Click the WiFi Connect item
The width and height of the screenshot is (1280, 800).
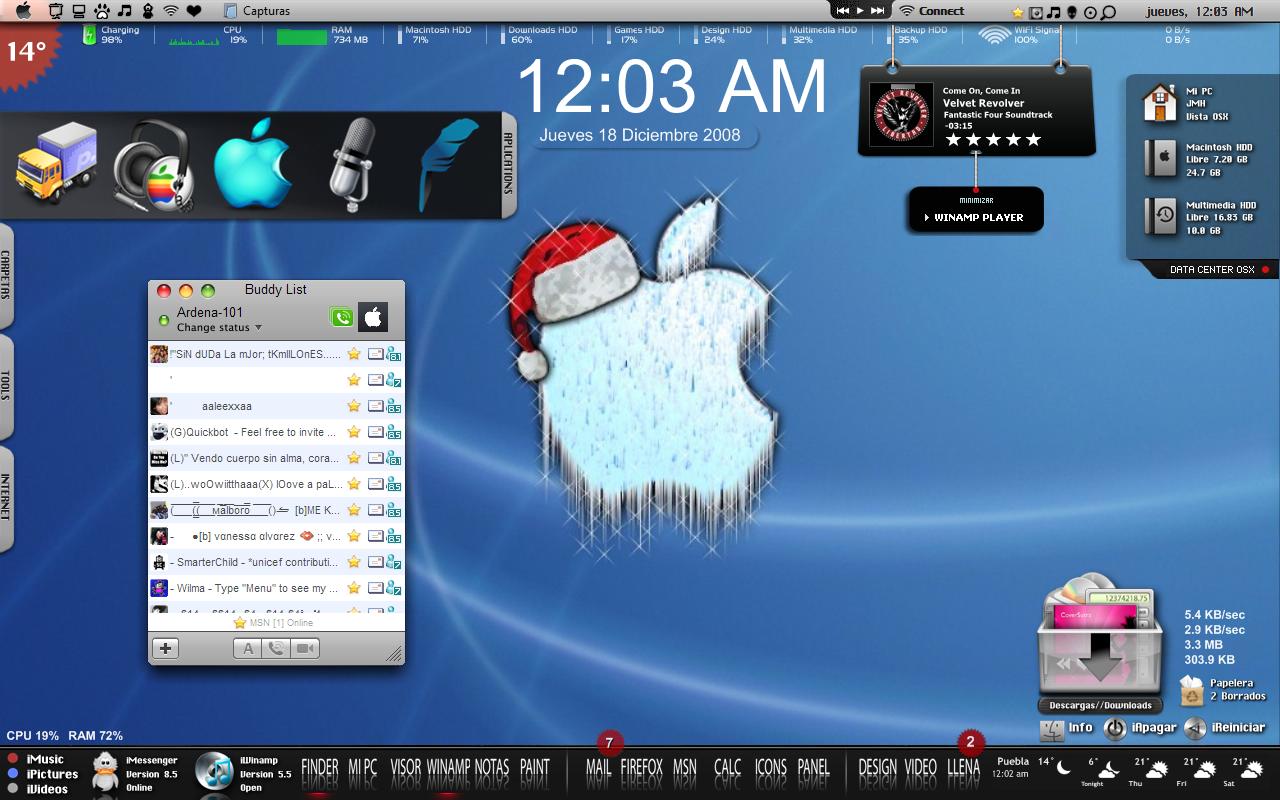[x=932, y=11]
